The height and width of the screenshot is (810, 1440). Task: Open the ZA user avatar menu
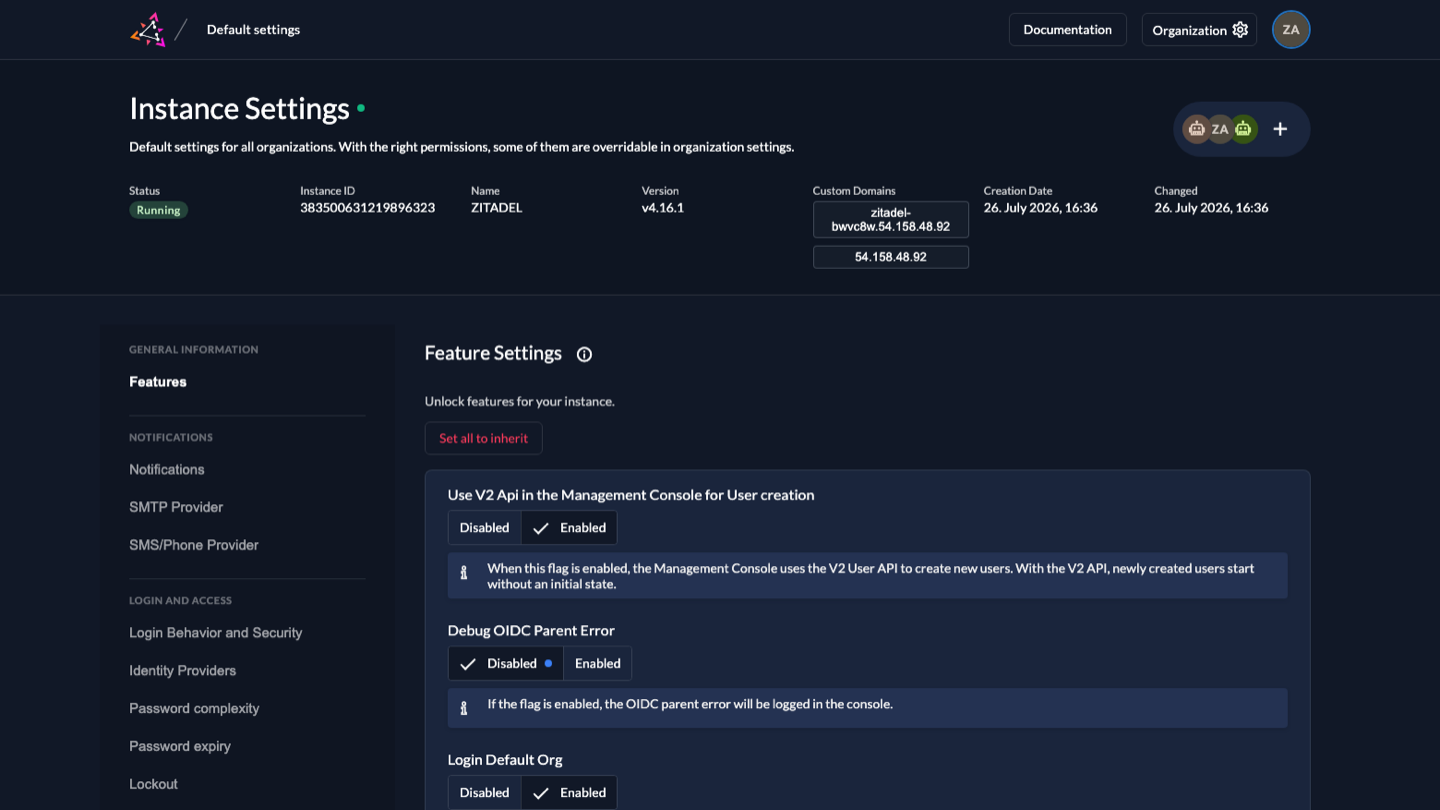pyautogui.click(x=1291, y=30)
